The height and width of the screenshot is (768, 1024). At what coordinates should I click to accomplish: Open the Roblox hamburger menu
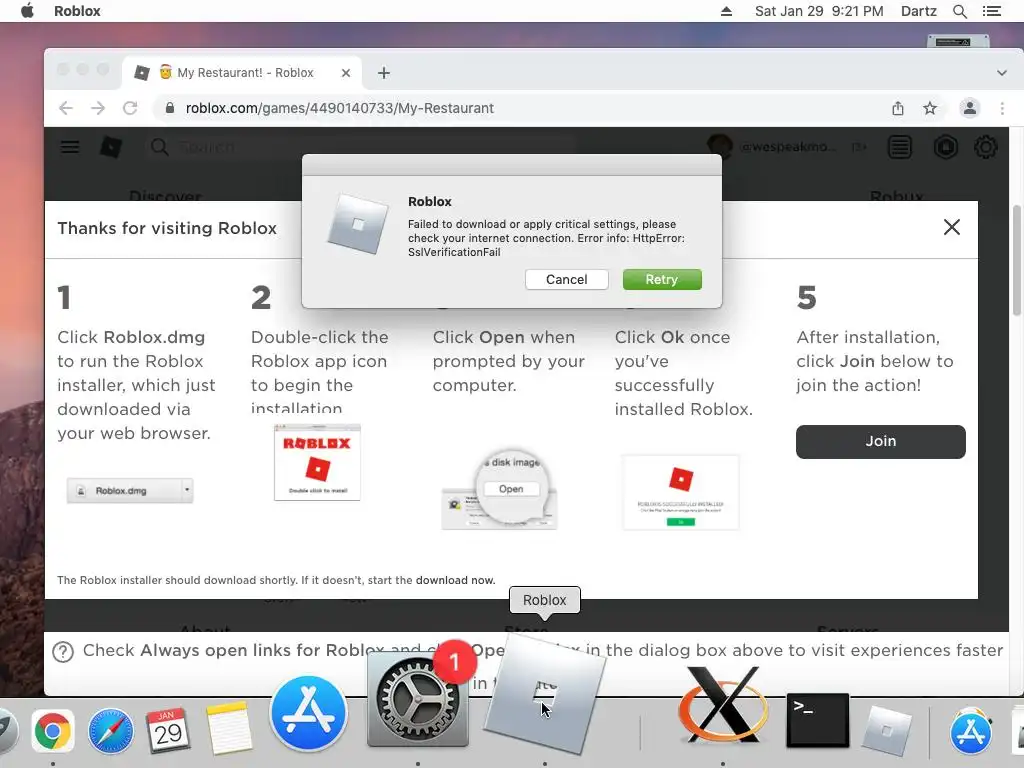click(70, 147)
